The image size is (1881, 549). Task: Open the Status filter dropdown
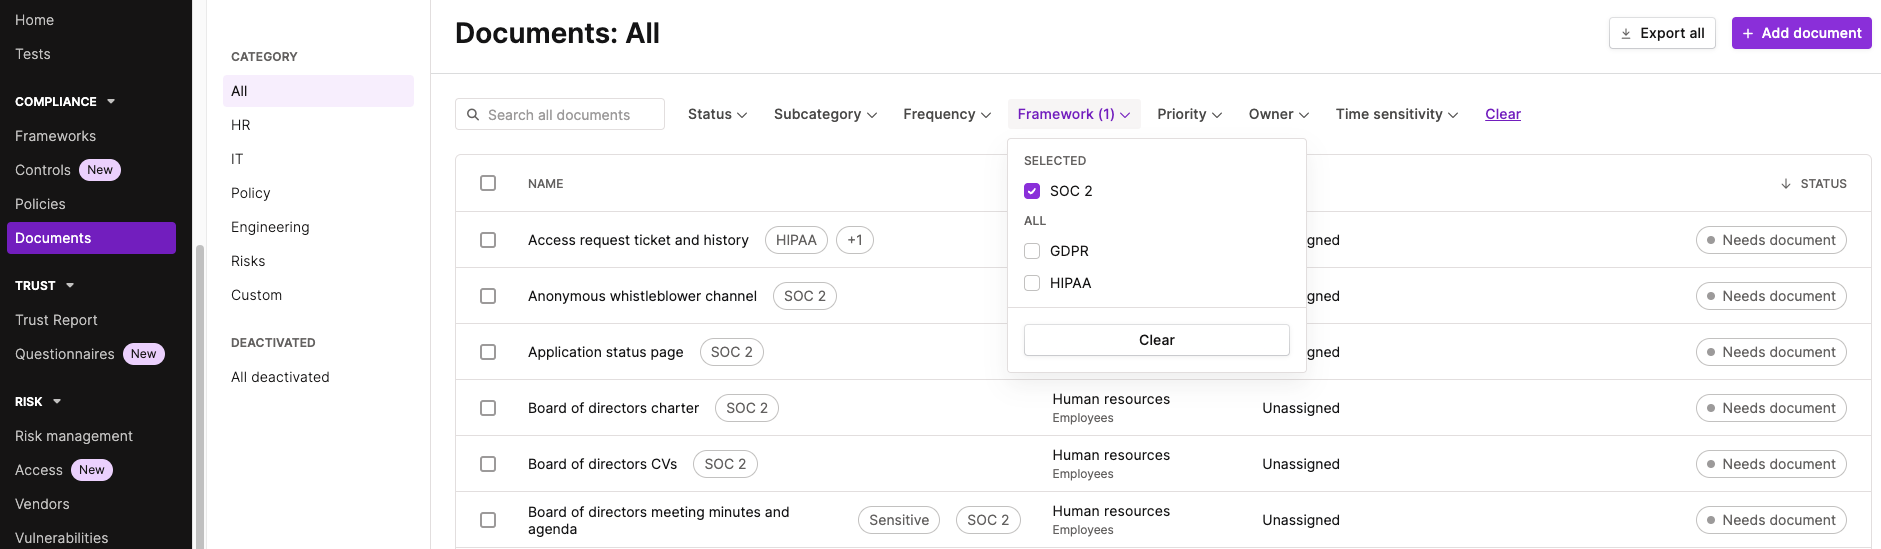717,114
